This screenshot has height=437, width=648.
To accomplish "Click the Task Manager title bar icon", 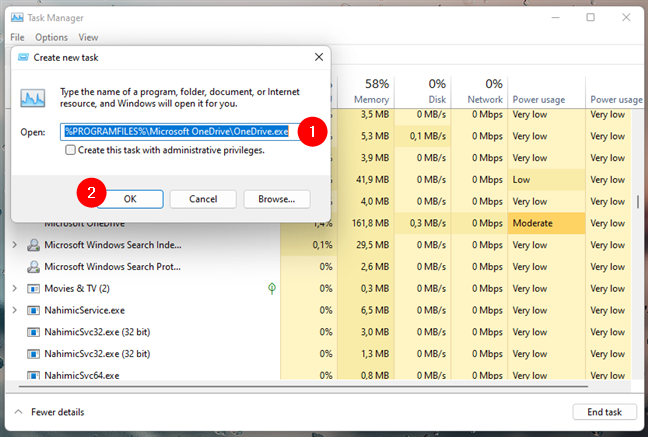I will [x=17, y=17].
